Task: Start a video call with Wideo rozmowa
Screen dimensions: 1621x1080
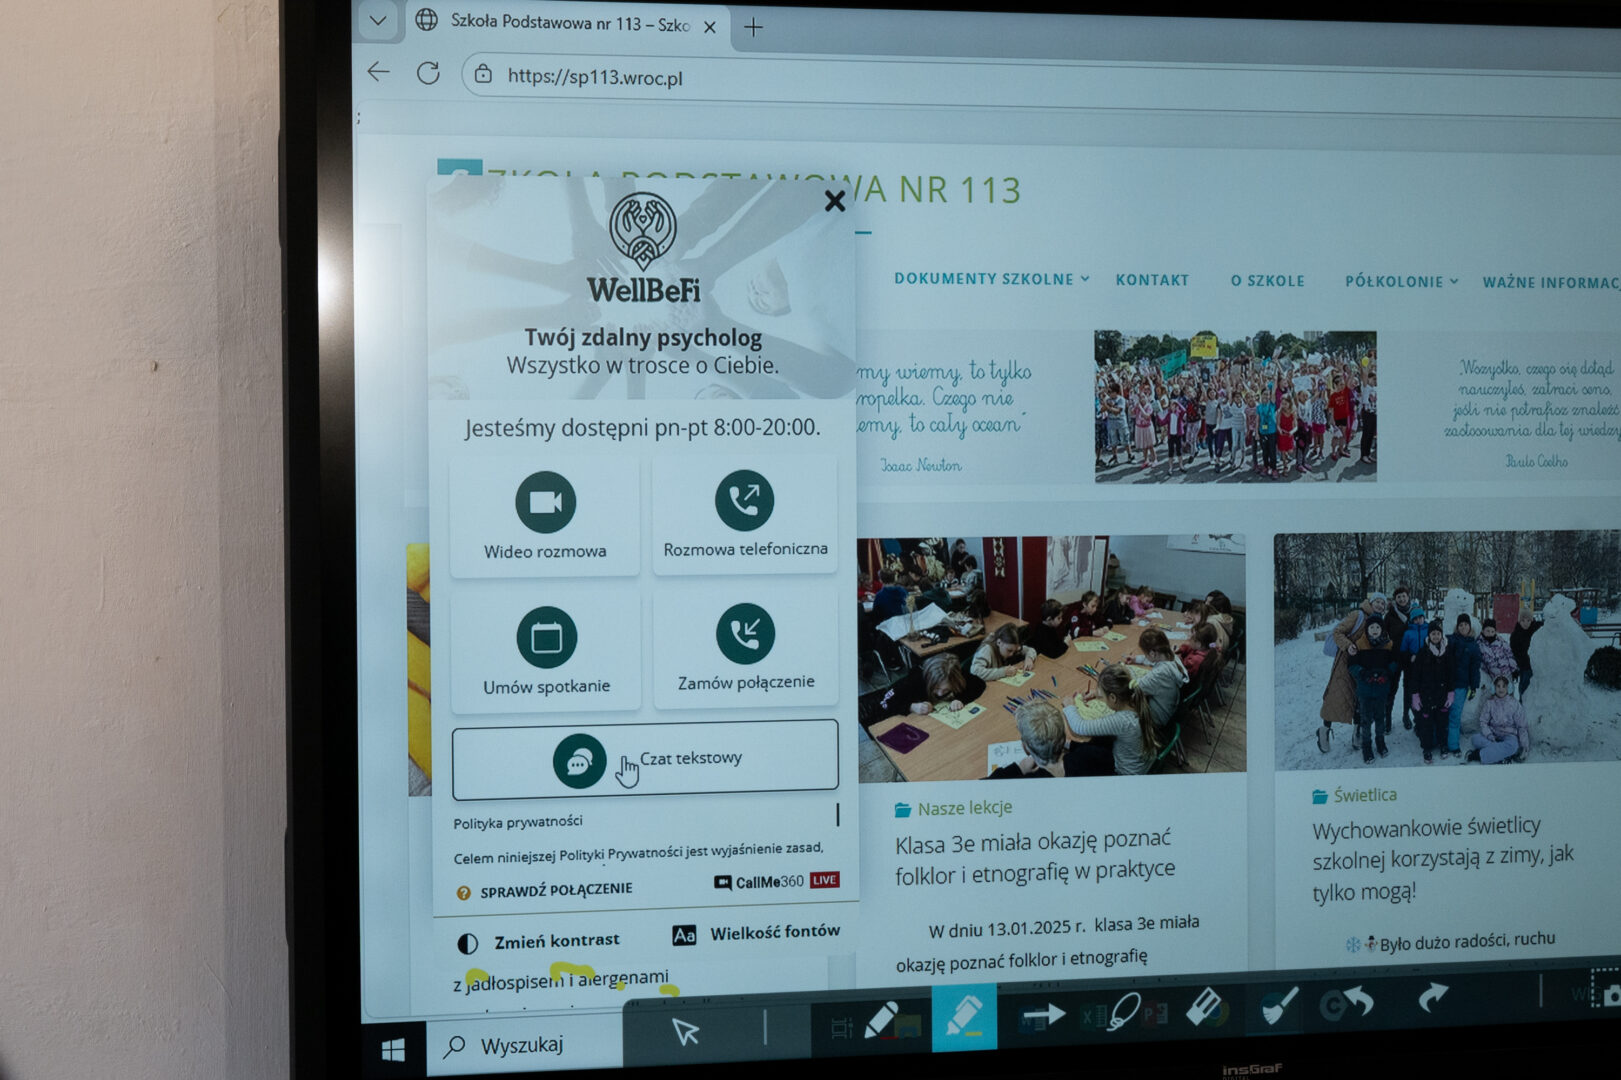Action: [545, 502]
